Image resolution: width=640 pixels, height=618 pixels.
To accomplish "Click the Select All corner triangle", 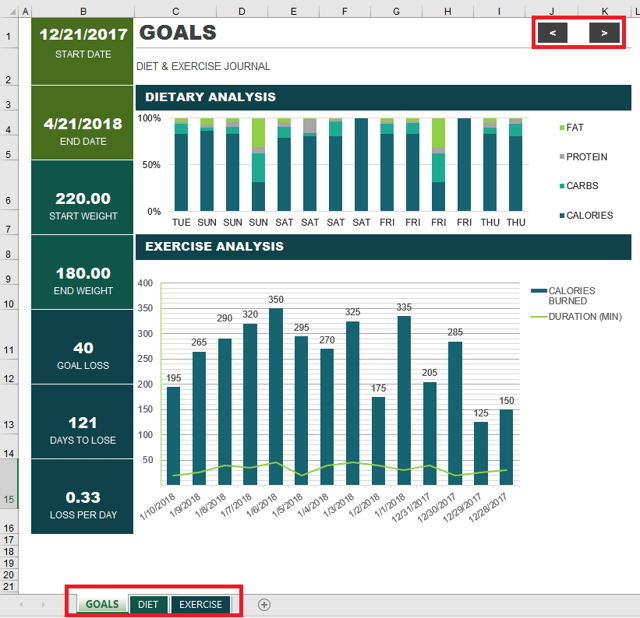I will tap(13, 12).
